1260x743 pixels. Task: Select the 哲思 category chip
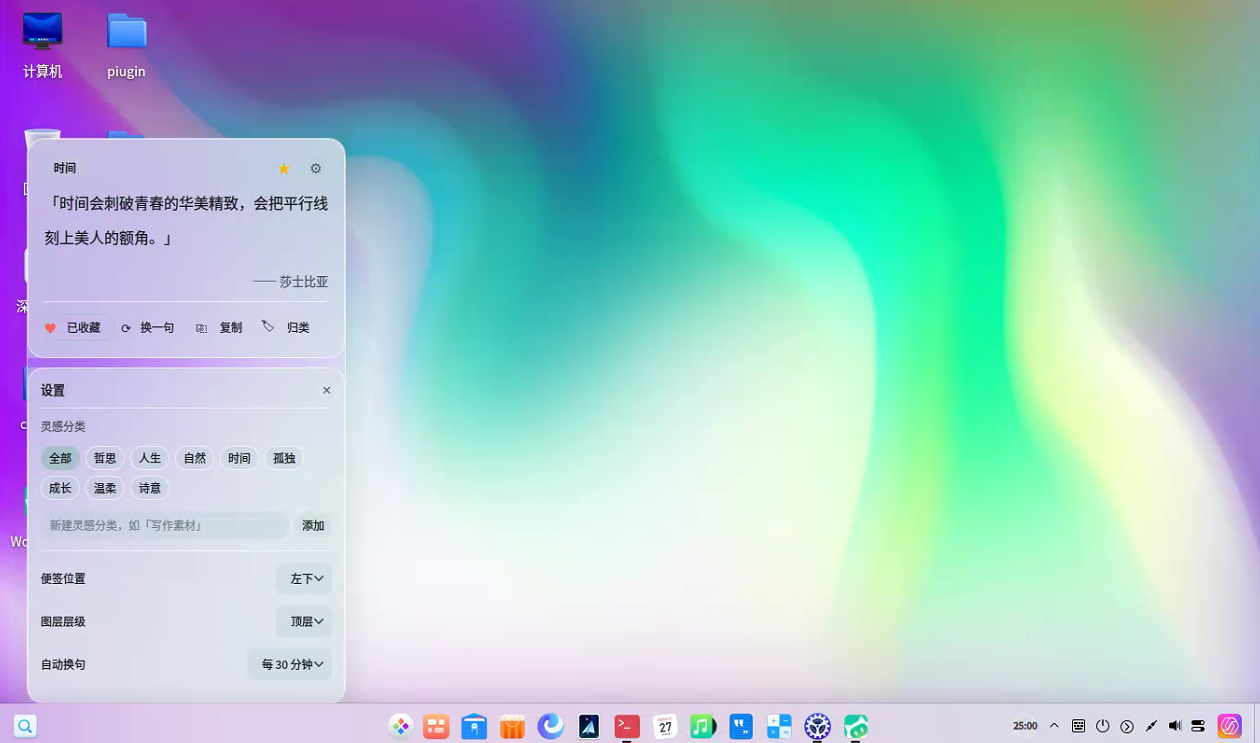point(105,458)
